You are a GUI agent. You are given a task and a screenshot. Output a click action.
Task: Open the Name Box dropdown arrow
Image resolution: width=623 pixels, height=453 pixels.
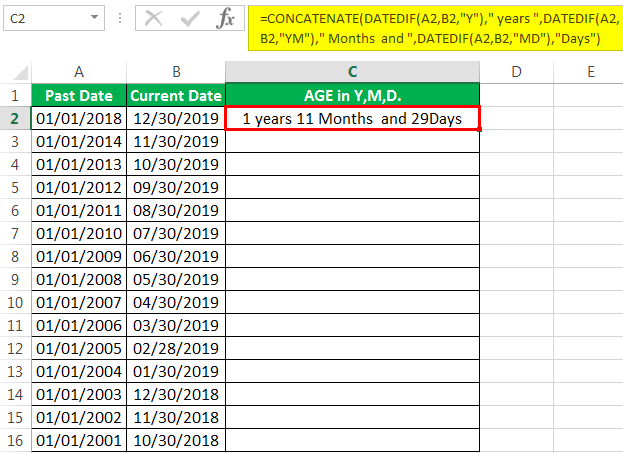pyautogui.click(x=94, y=17)
